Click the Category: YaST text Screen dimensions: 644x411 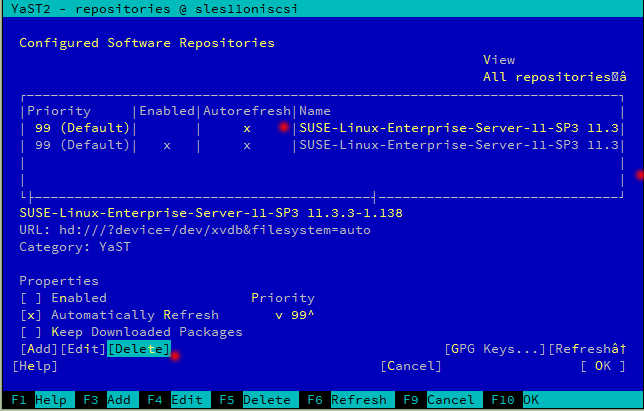pos(75,247)
